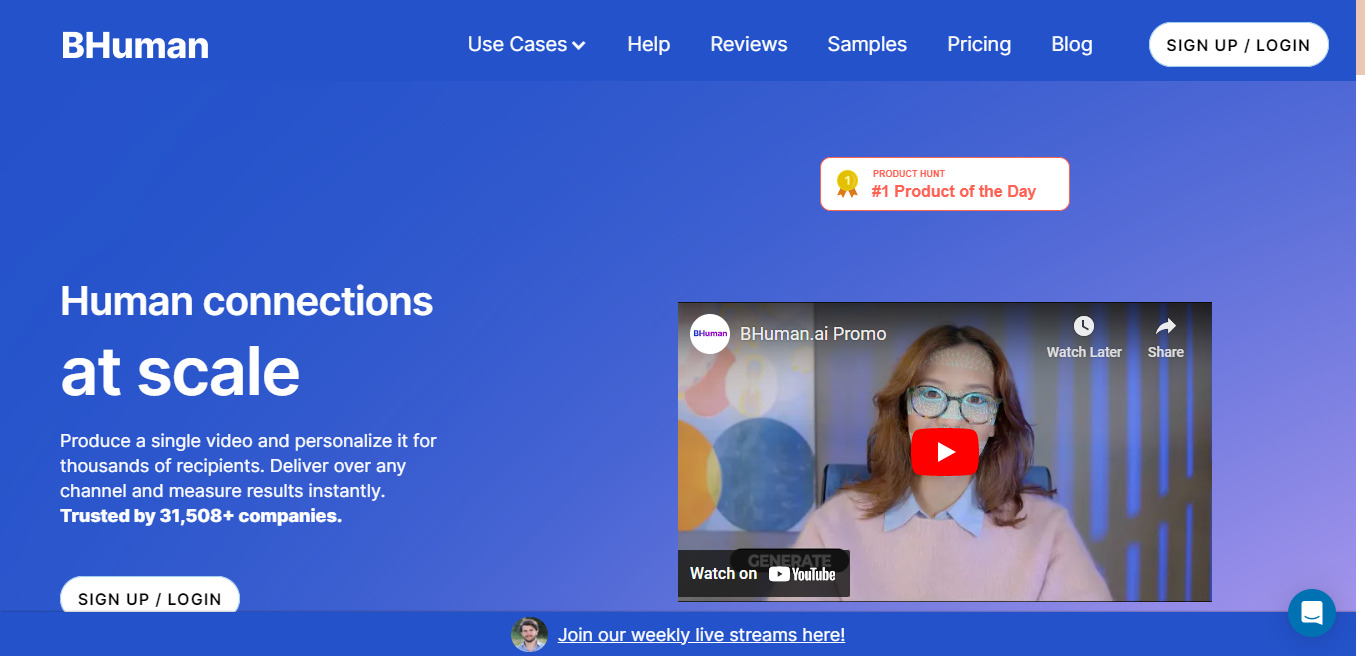The width and height of the screenshot is (1365, 656).
Task: Play the BHuman.ai Promo video
Action: pos(944,452)
